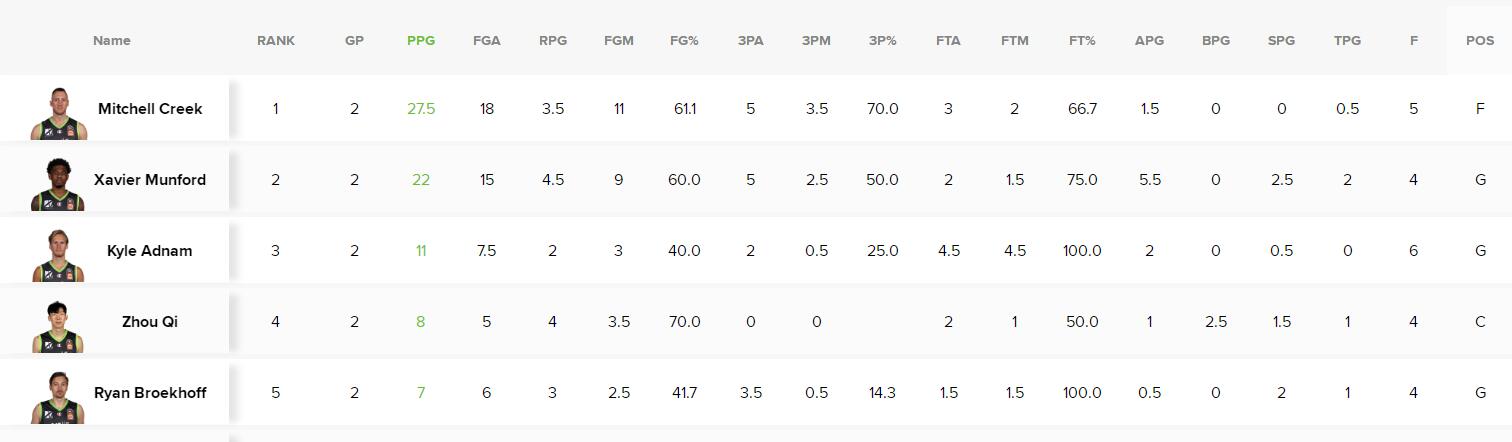The height and width of the screenshot is (442, 1512).
Task: Sort by the Name column header
Action: click(x=112, y=41)
